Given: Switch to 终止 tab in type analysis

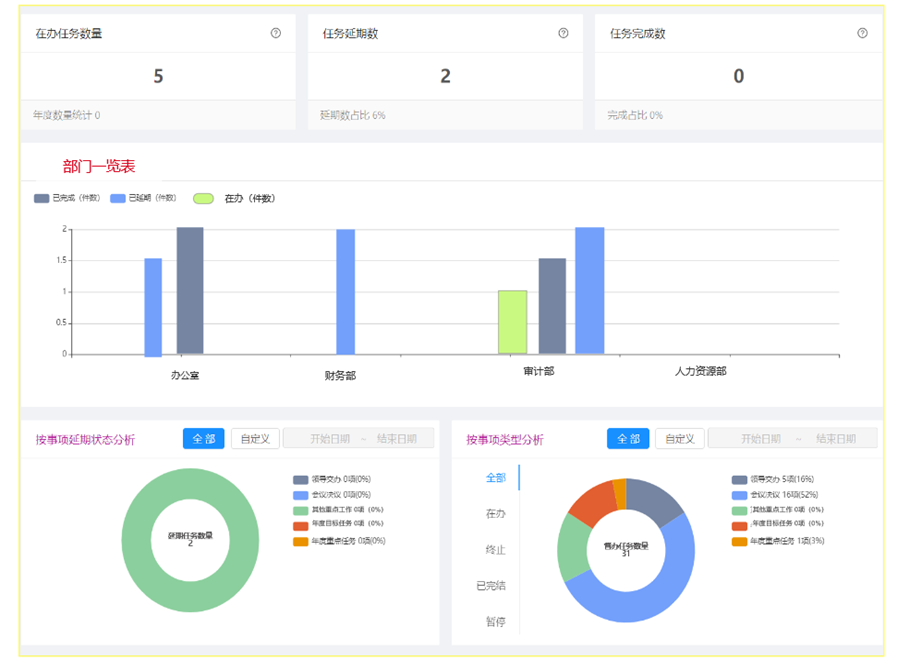Looking at the screenshot, I should (x=496, y=550).
